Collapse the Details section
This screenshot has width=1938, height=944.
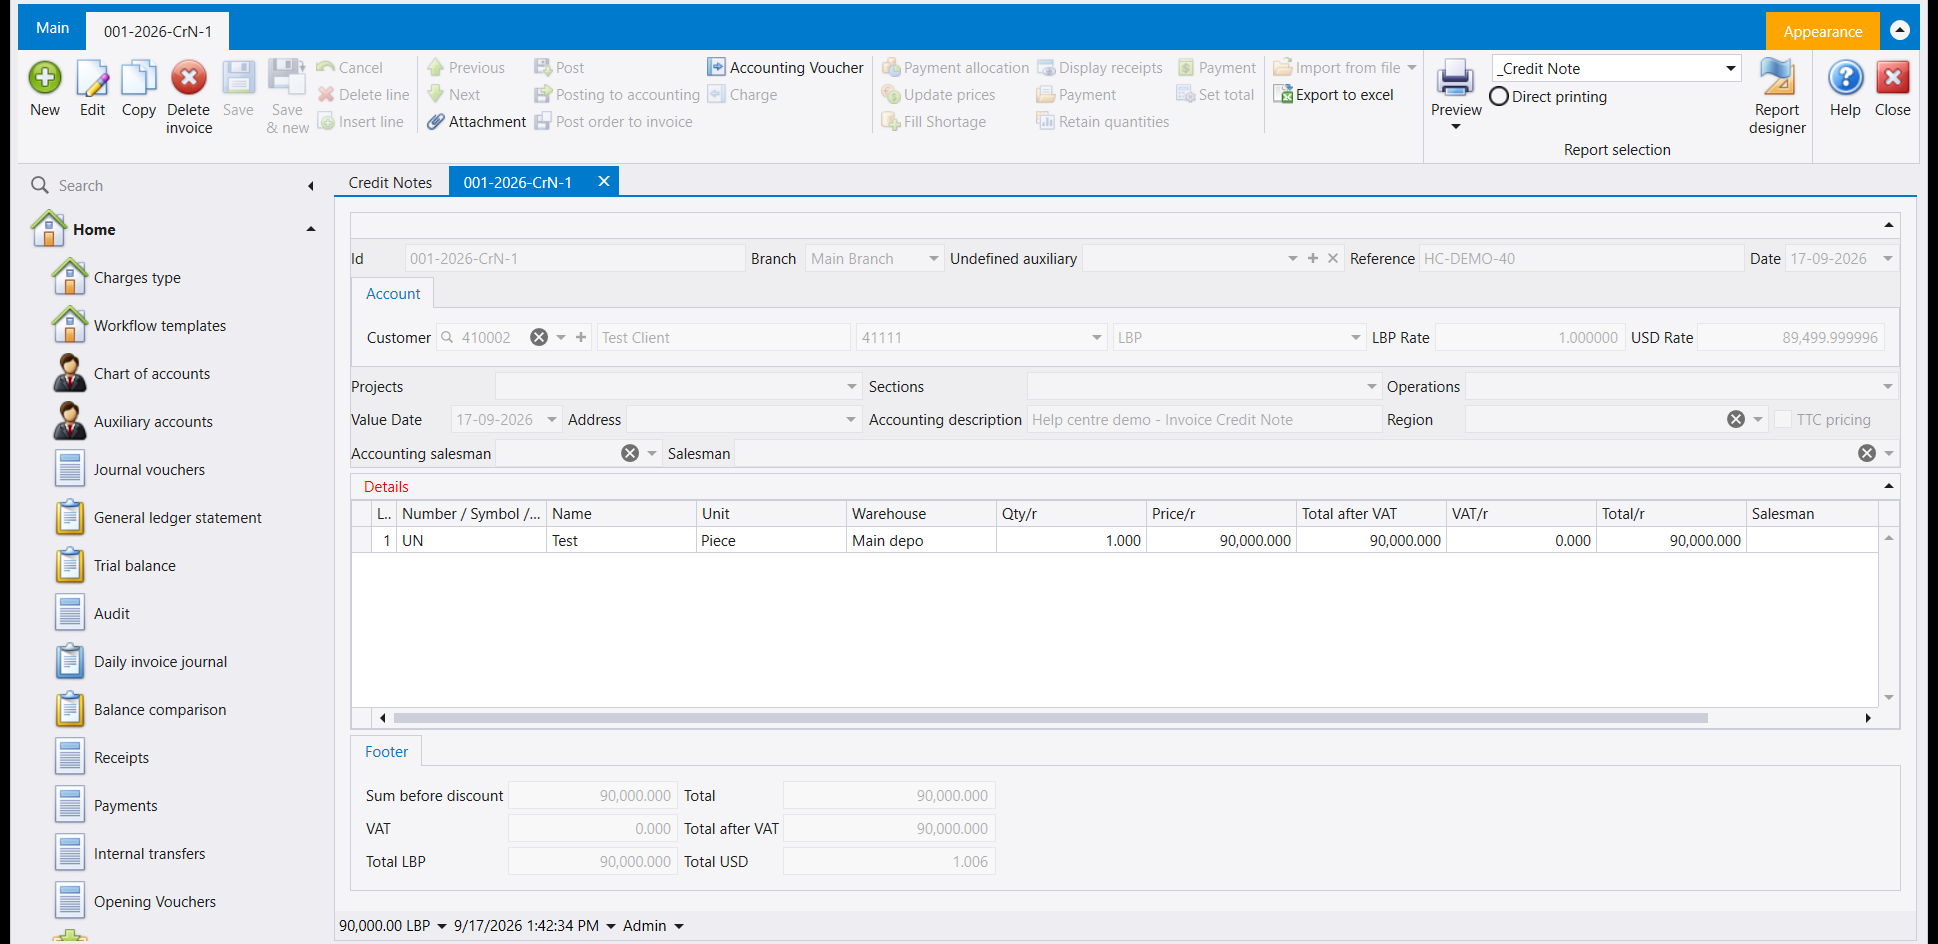click(x=1888, y=487)
